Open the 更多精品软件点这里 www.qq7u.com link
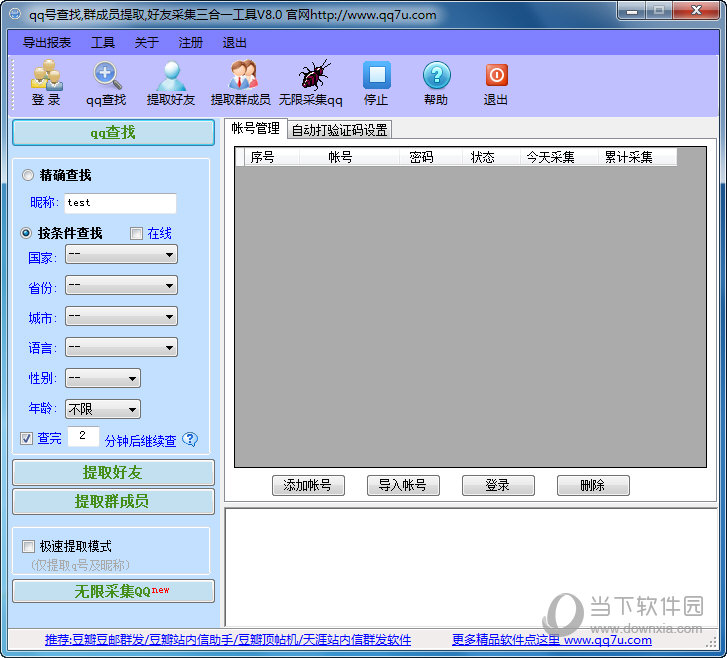The width and height of the screenshot is (727, 658). click(552, 640)
